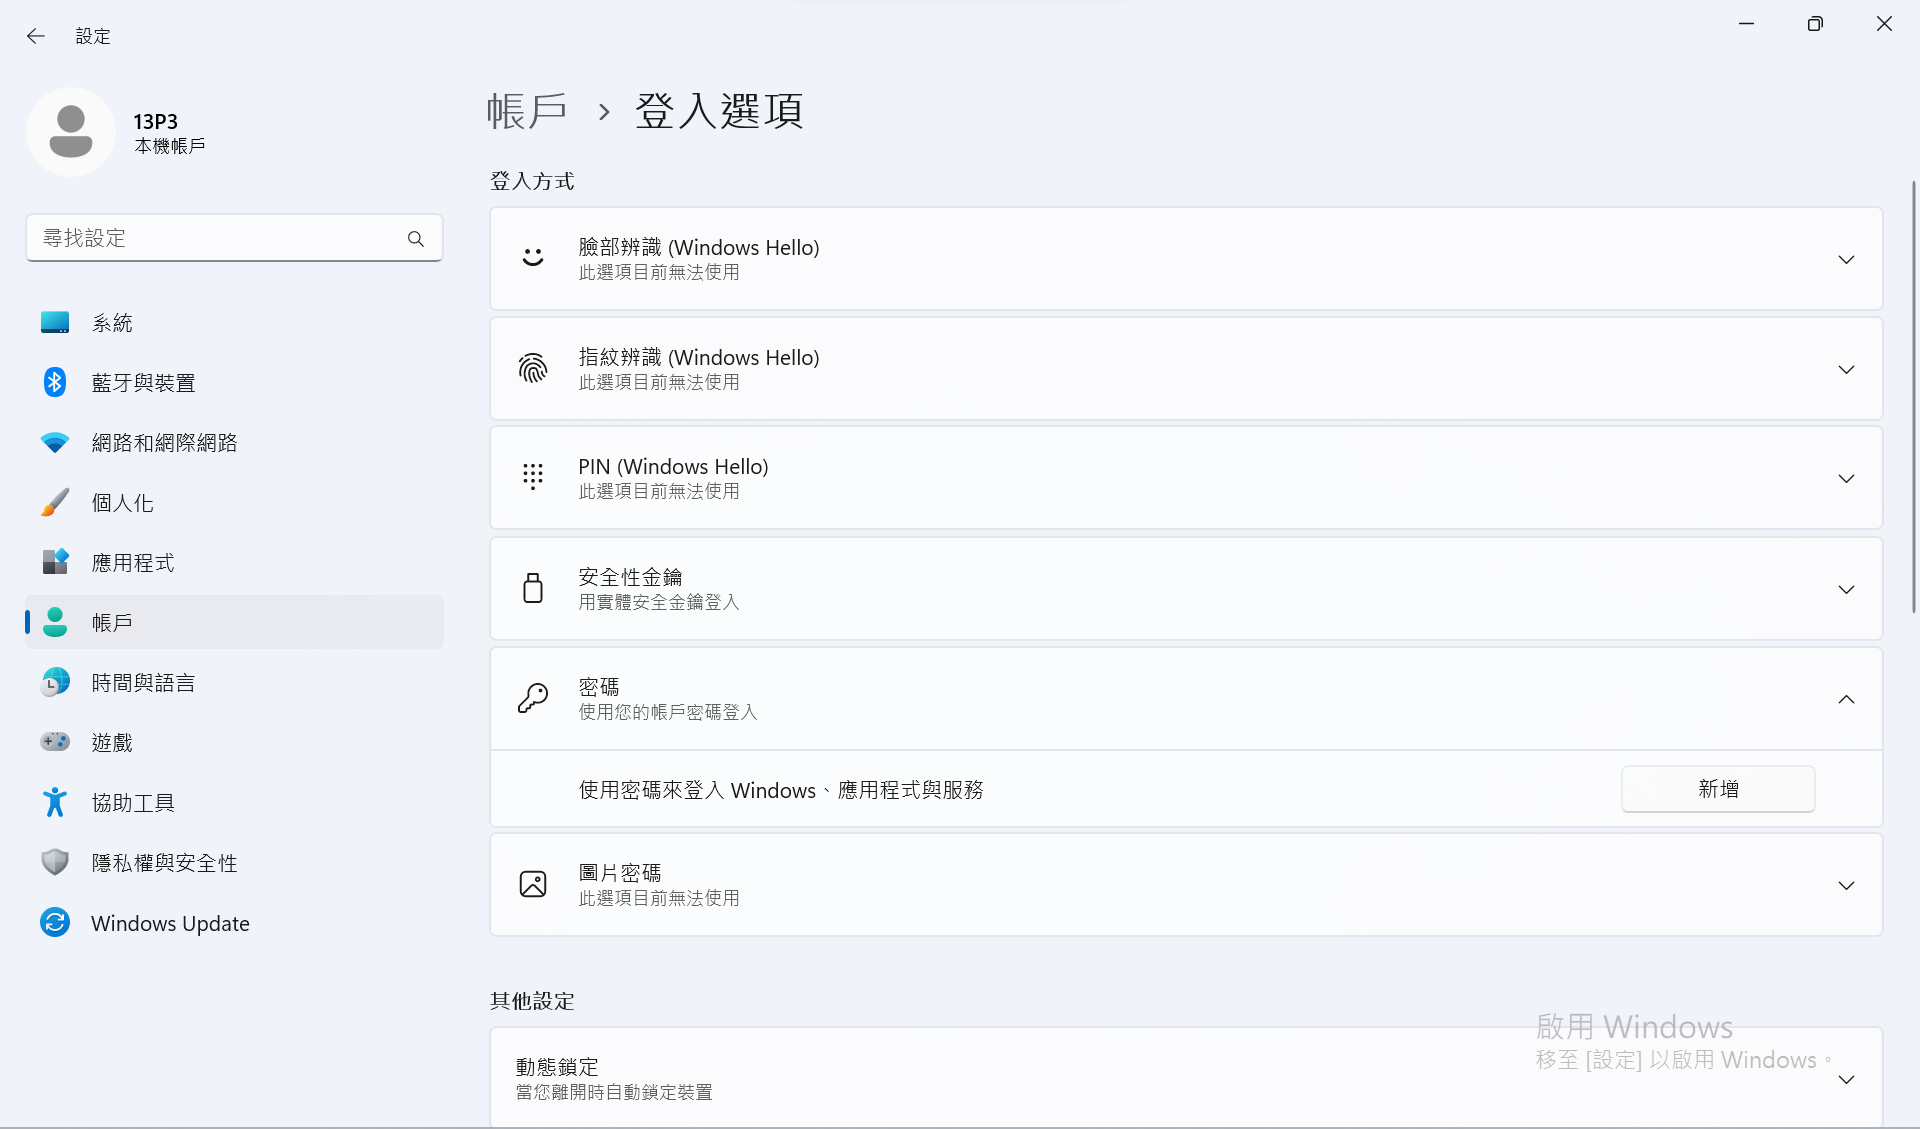Click the fingerprint recognition icon
Viewport: 1920px width, 1129px height.
click(x=533, y=368)
